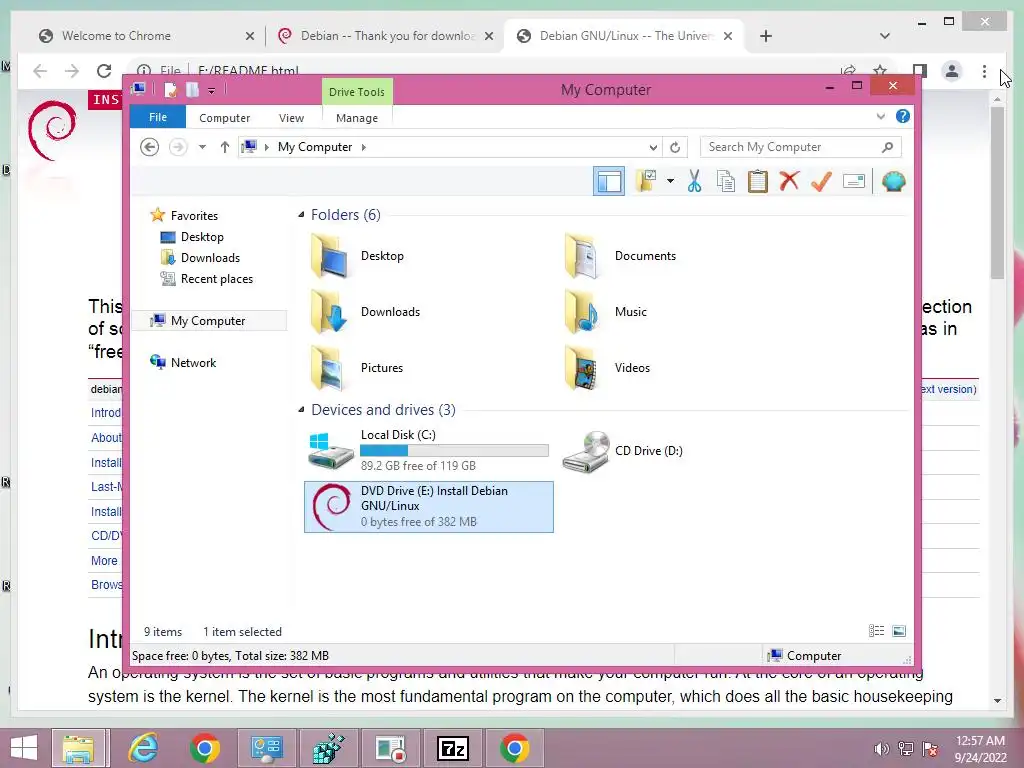
Task: Open the Manage ribbon tab
Action: point(357,118)
